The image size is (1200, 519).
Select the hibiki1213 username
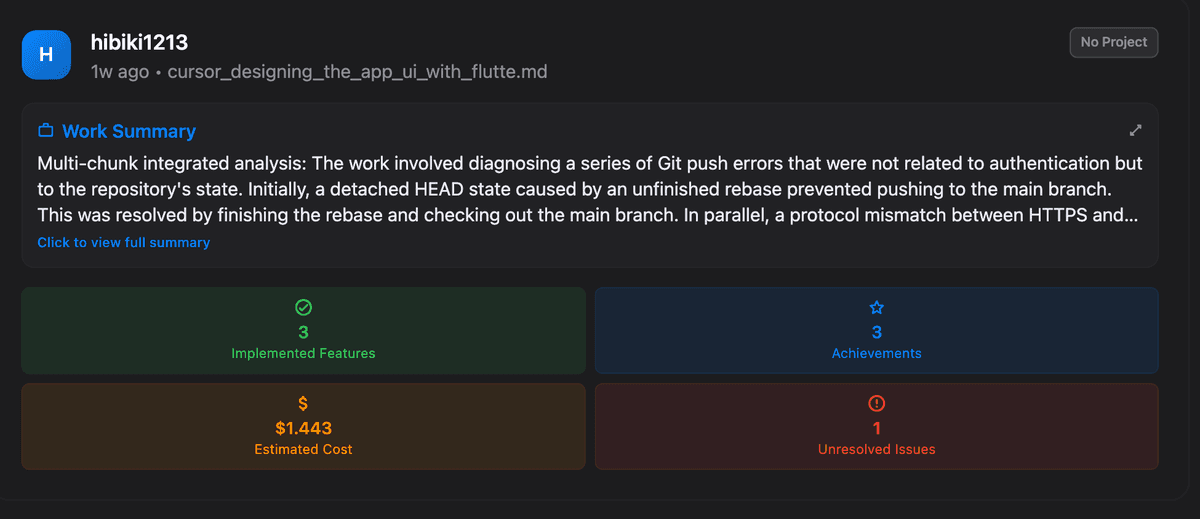139,42
